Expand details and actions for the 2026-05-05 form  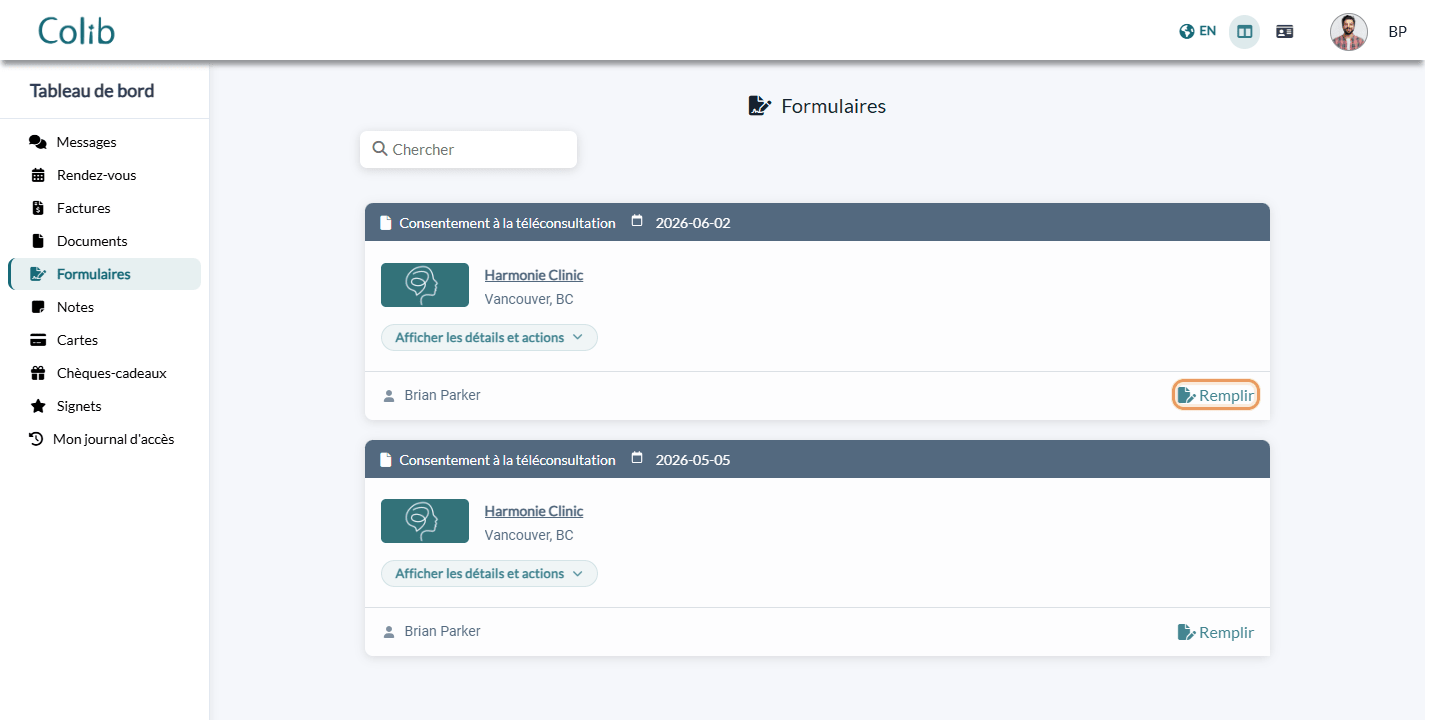pyautogui.click(x=489, y=574)
